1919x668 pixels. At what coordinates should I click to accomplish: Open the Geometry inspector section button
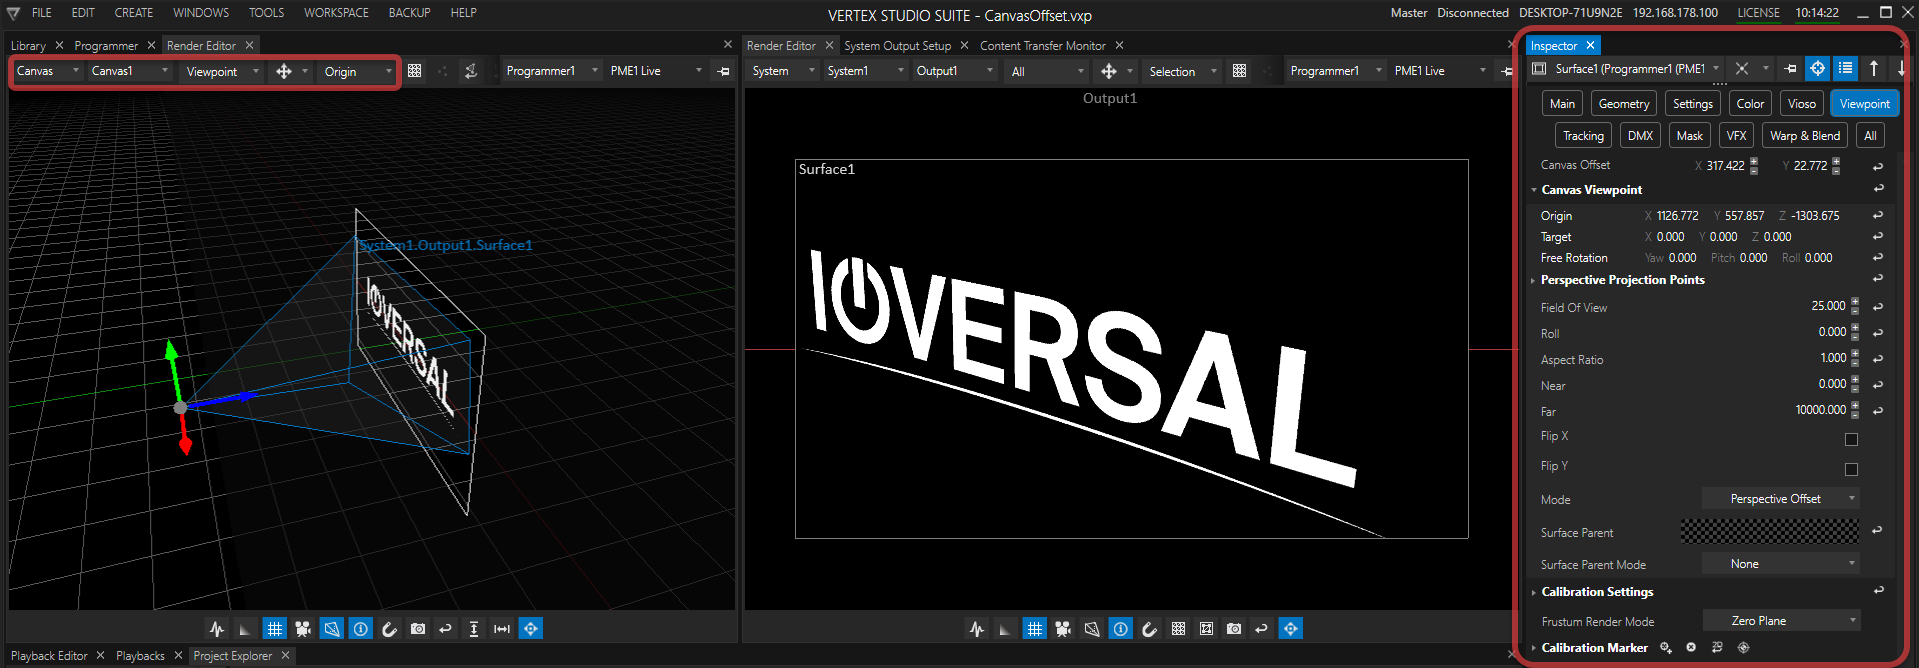[x=1624, y=104]
